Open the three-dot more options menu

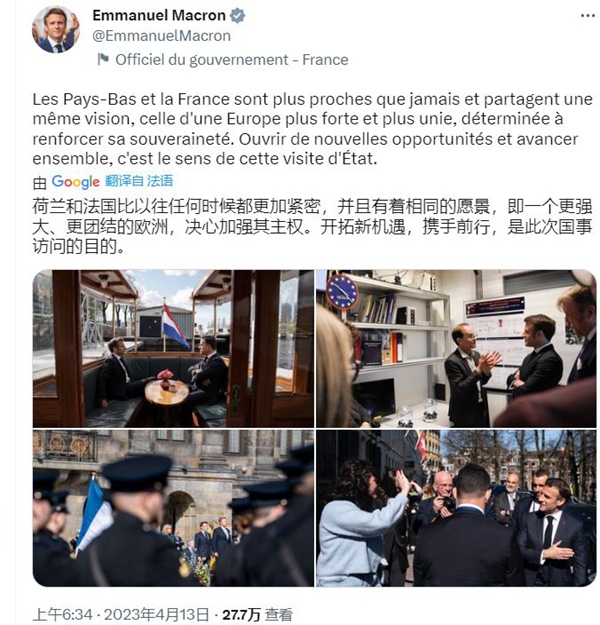(x=587, y=16)
